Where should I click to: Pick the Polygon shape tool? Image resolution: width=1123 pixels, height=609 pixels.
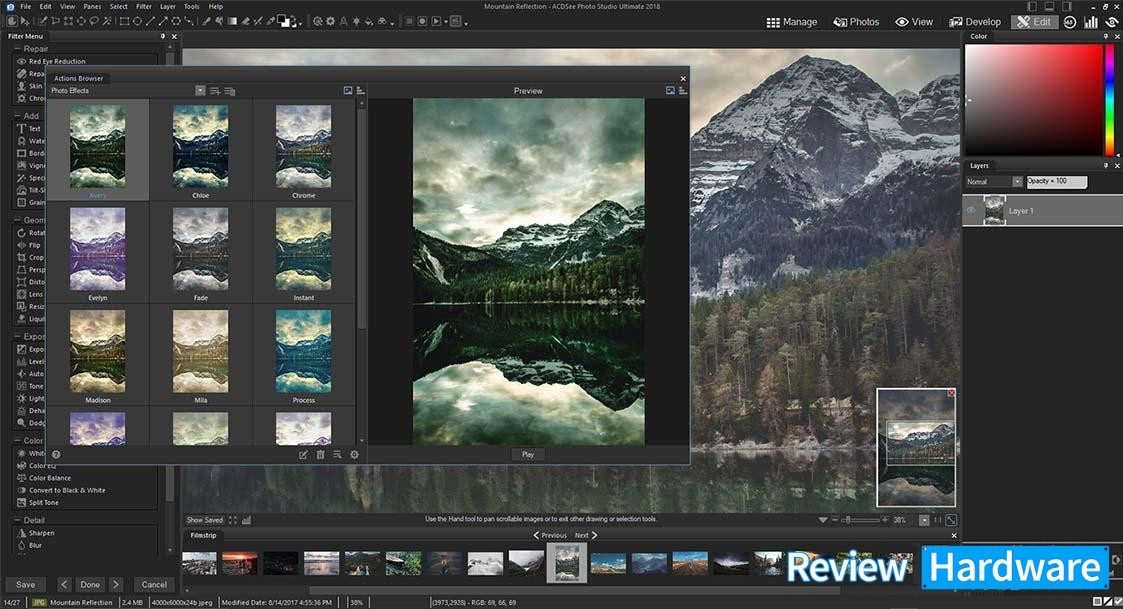tap(176, 21)
